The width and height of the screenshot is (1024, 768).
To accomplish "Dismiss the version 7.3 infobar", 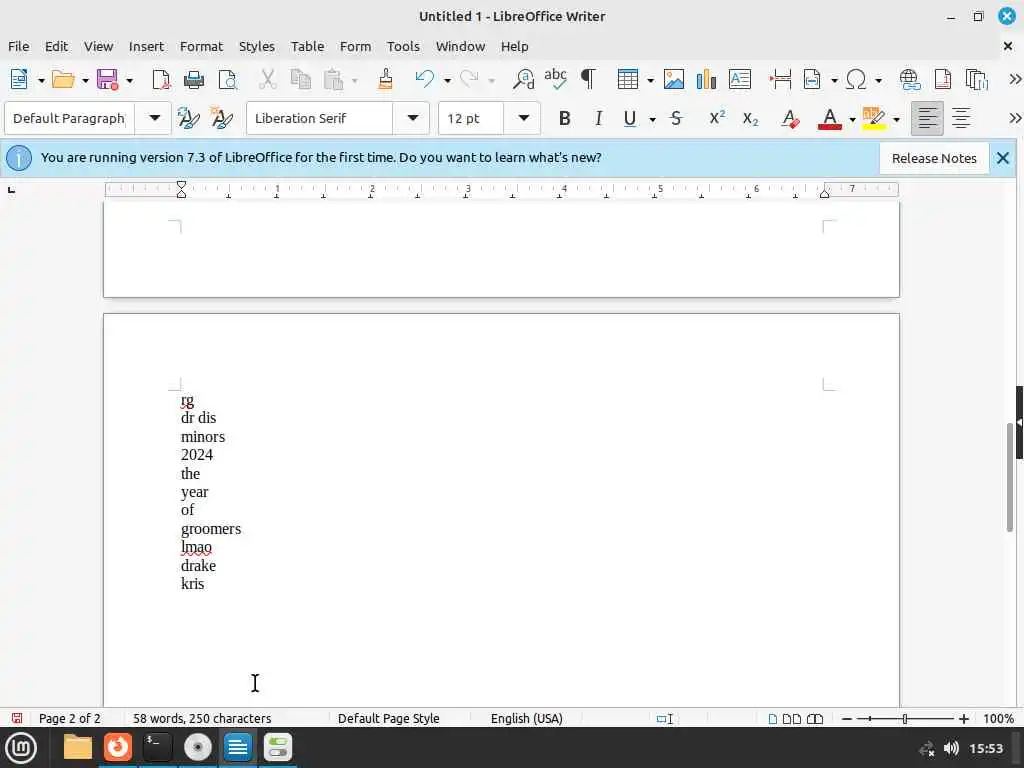I will click(1003, 158).
